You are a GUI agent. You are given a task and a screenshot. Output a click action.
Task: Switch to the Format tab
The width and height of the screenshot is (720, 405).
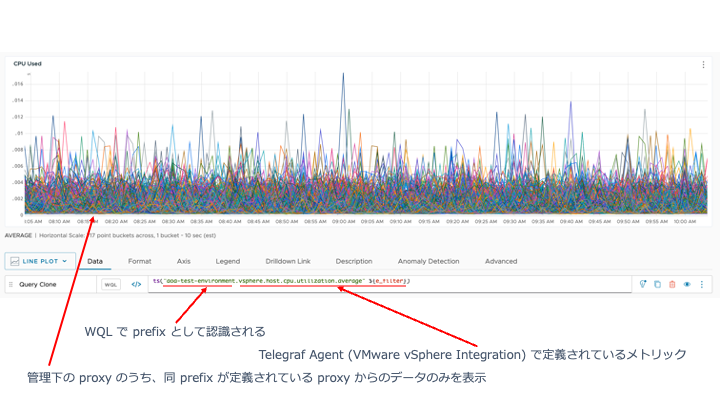140,261
